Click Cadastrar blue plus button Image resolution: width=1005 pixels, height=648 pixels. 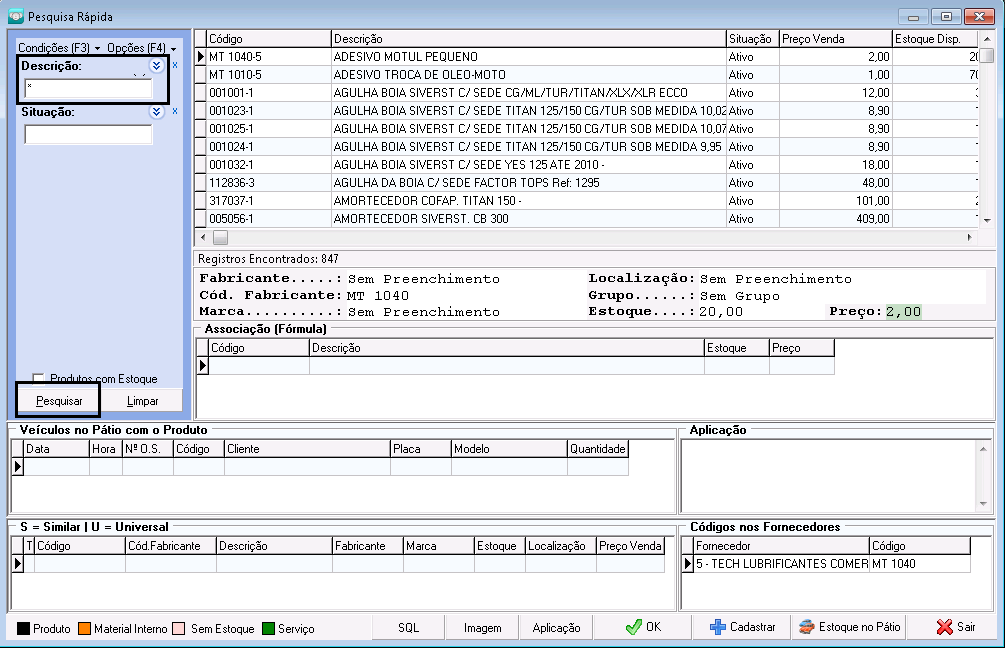tap(743, 627)
